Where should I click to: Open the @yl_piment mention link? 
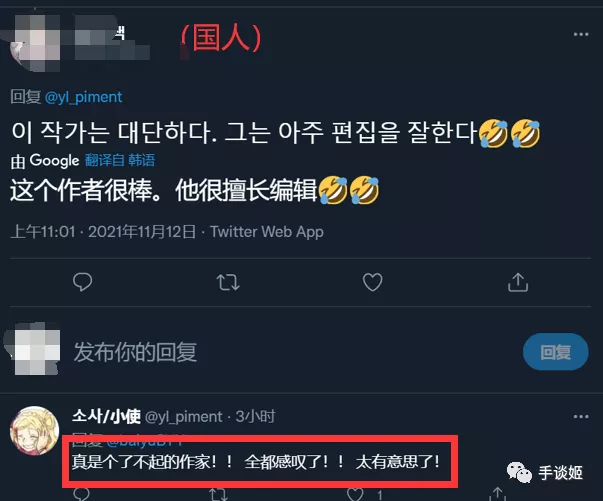83,97
